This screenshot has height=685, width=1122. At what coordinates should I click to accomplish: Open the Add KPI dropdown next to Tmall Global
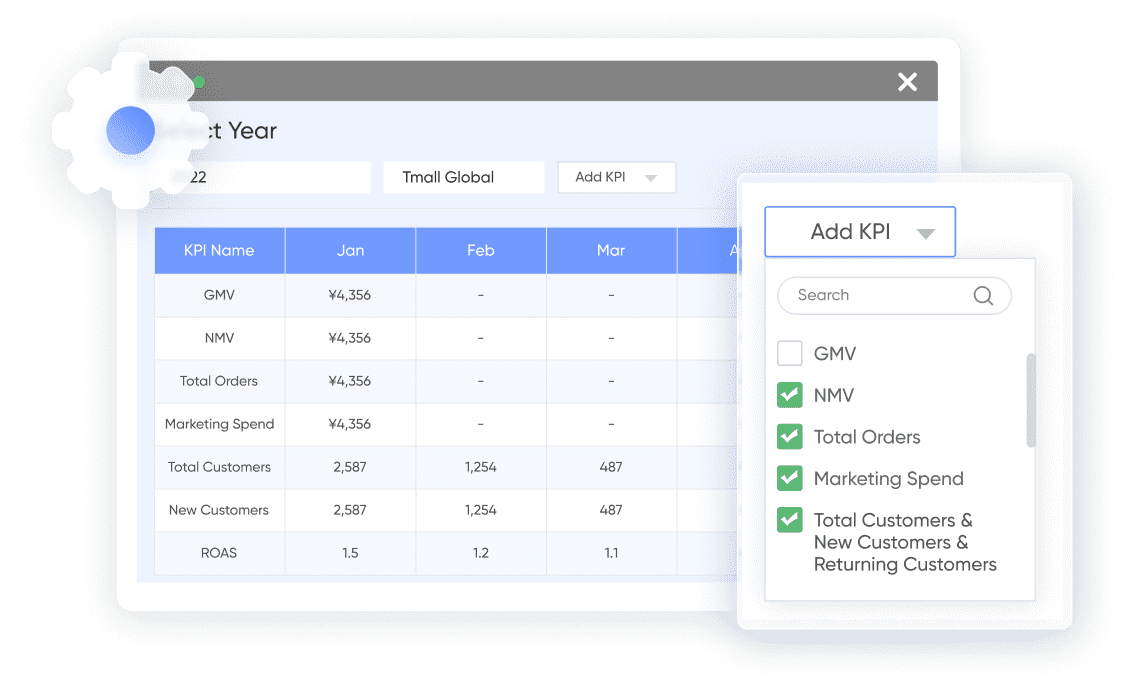(616, 177)
